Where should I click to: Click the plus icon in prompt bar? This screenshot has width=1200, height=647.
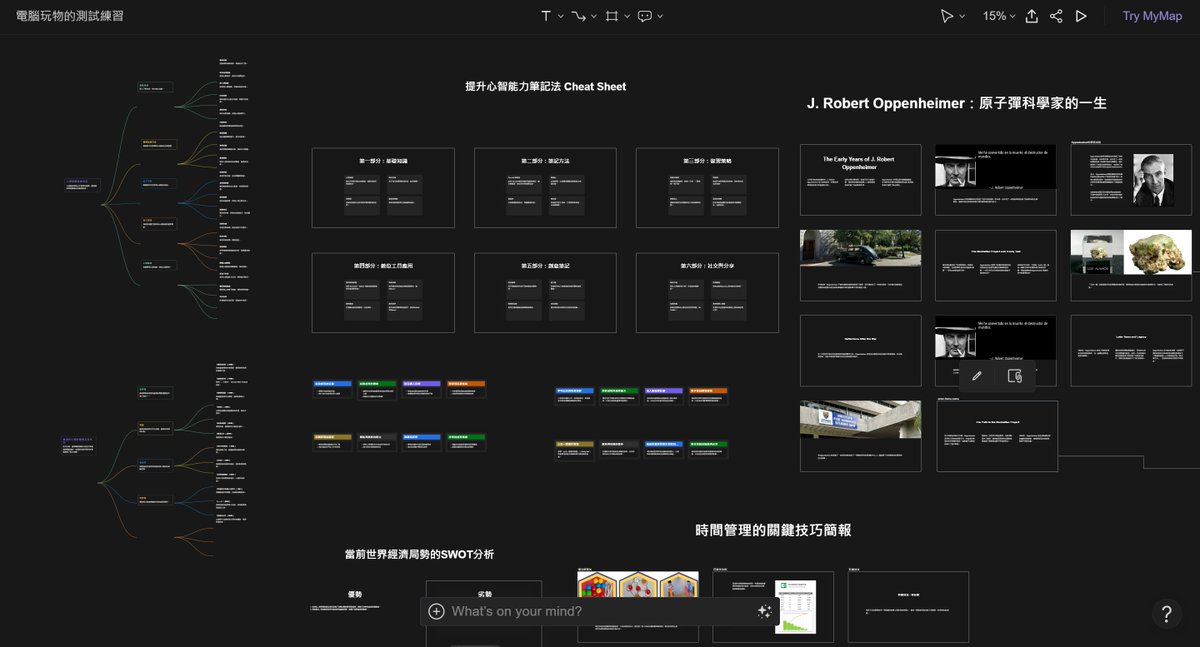click(436, 611)
